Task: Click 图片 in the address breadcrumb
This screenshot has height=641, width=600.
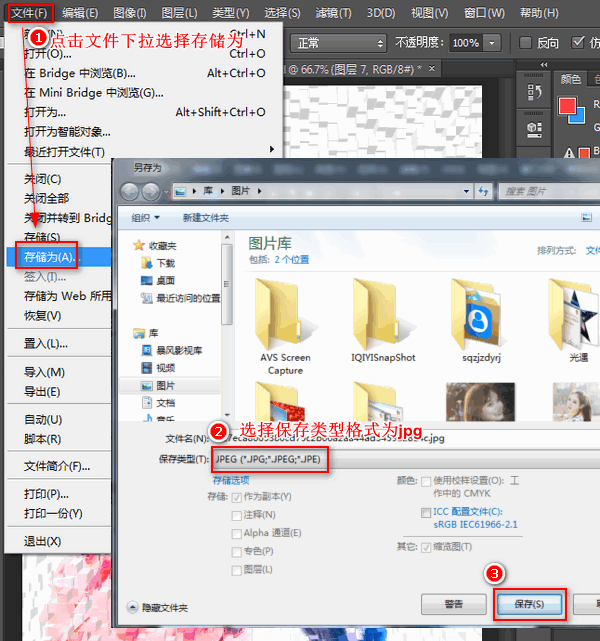Action: pos(240,191)
